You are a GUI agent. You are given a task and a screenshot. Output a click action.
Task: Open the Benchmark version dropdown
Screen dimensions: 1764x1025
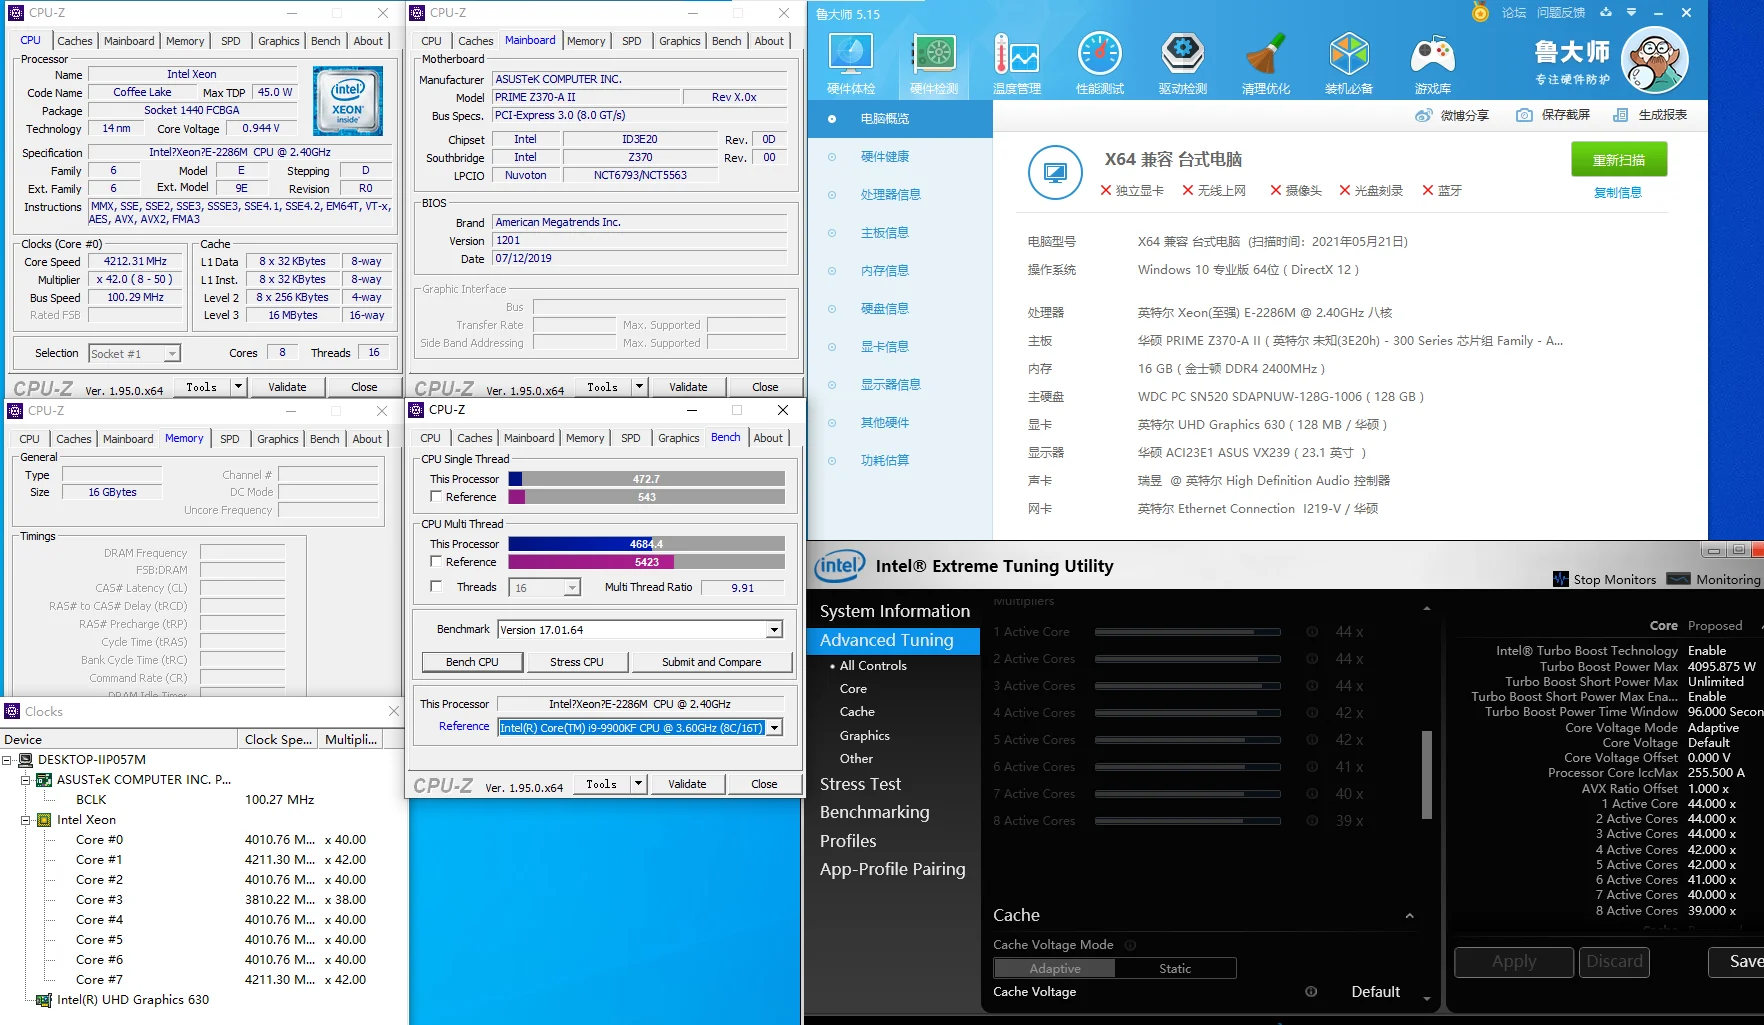coord(774,630)
